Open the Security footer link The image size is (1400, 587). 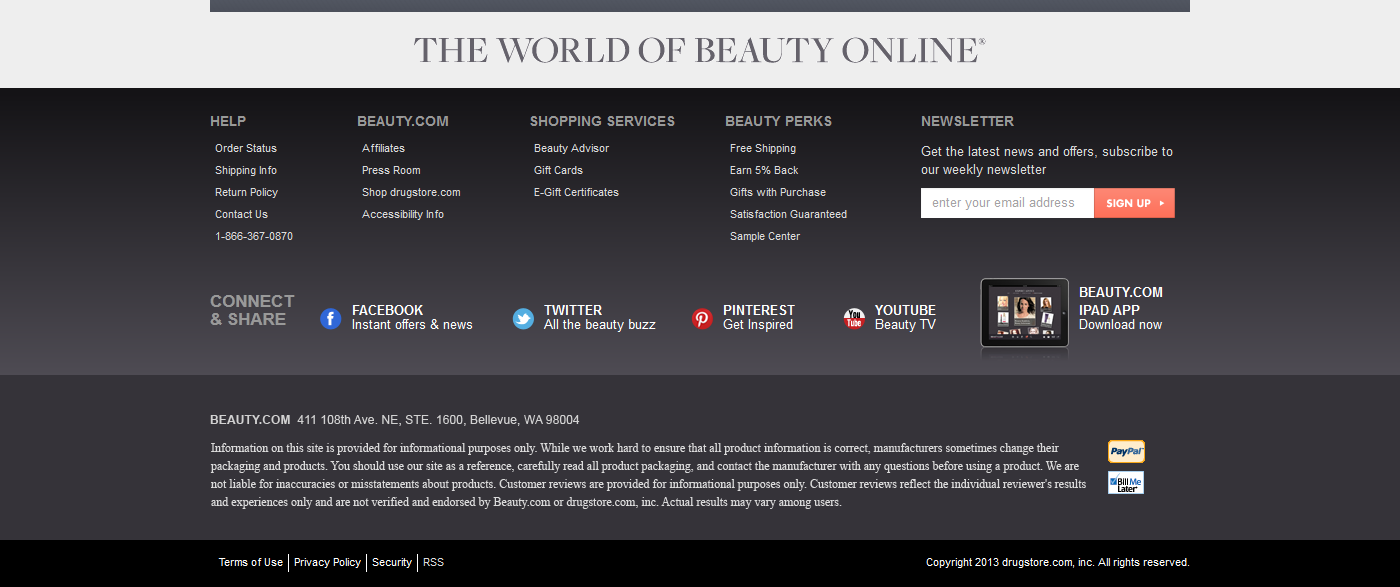[x=392, y=562]
